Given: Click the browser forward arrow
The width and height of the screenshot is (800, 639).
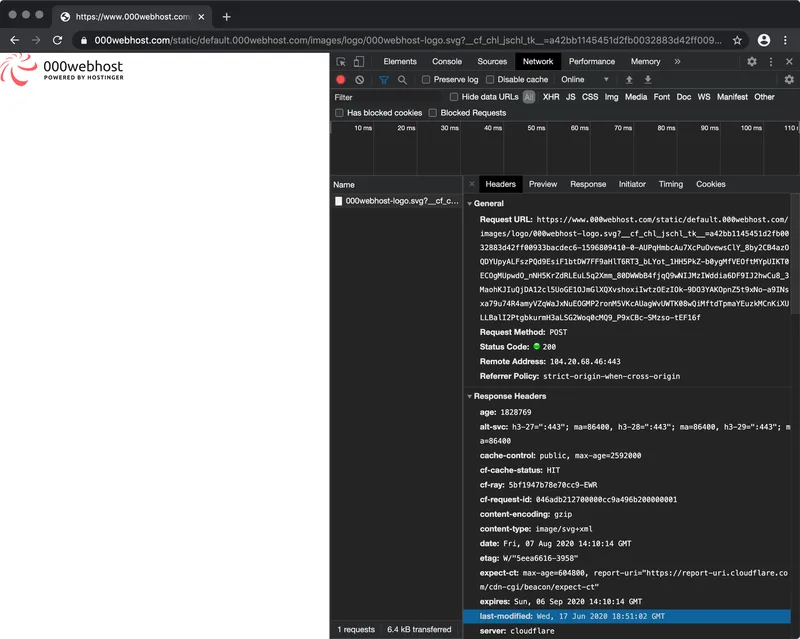Looking at the screenshot, I should [x=36, y=40].
